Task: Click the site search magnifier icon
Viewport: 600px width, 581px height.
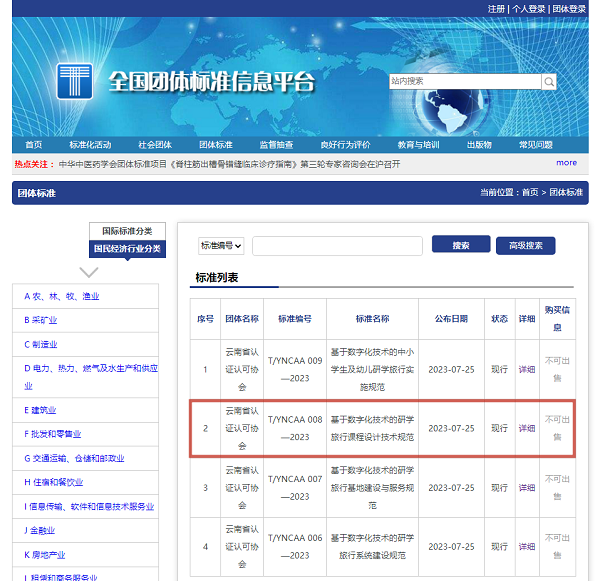Action: point(549,82)
